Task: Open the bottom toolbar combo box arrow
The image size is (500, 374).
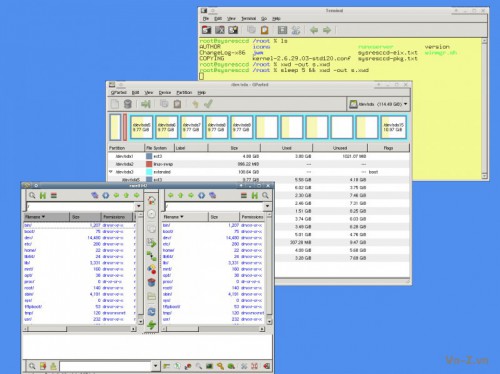Action: tap(155, 366)
